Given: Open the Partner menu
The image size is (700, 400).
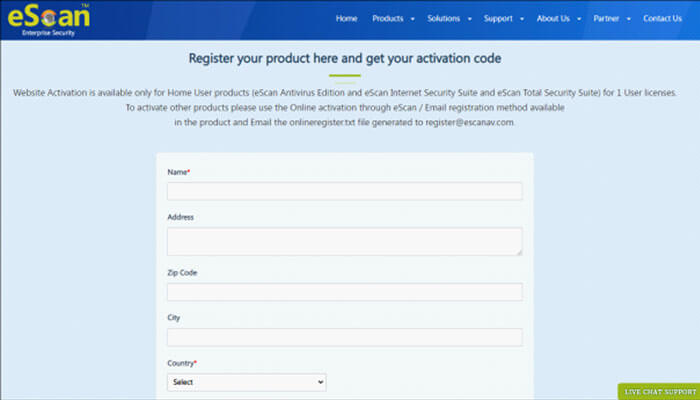Looking at the screenshot, I should (x=606, y=18).
